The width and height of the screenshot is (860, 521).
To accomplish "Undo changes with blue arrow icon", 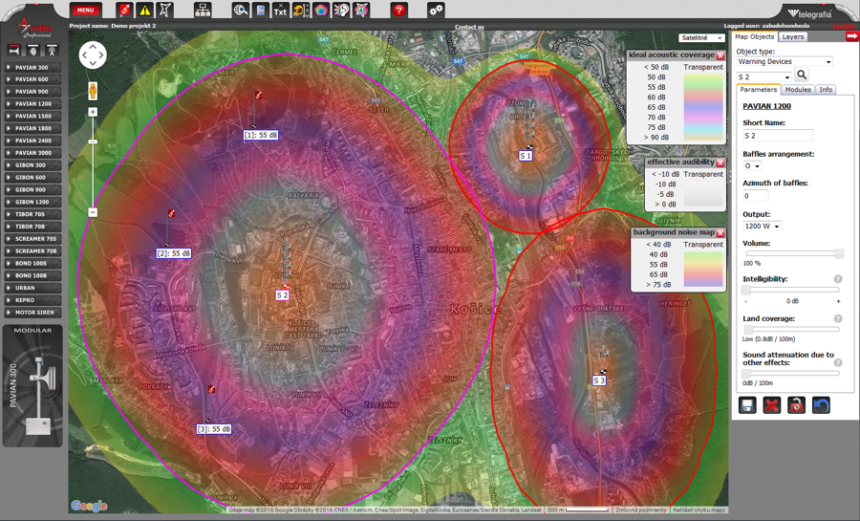I will [821, 405].
